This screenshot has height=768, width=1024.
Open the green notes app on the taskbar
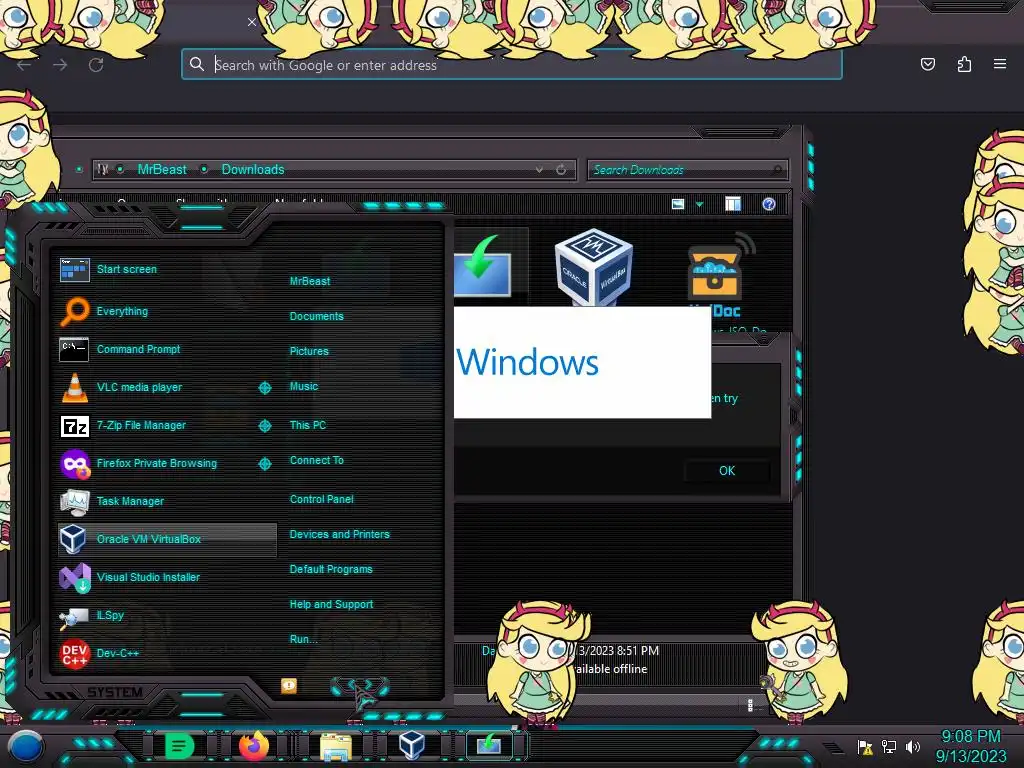click(x=178, y=746)
